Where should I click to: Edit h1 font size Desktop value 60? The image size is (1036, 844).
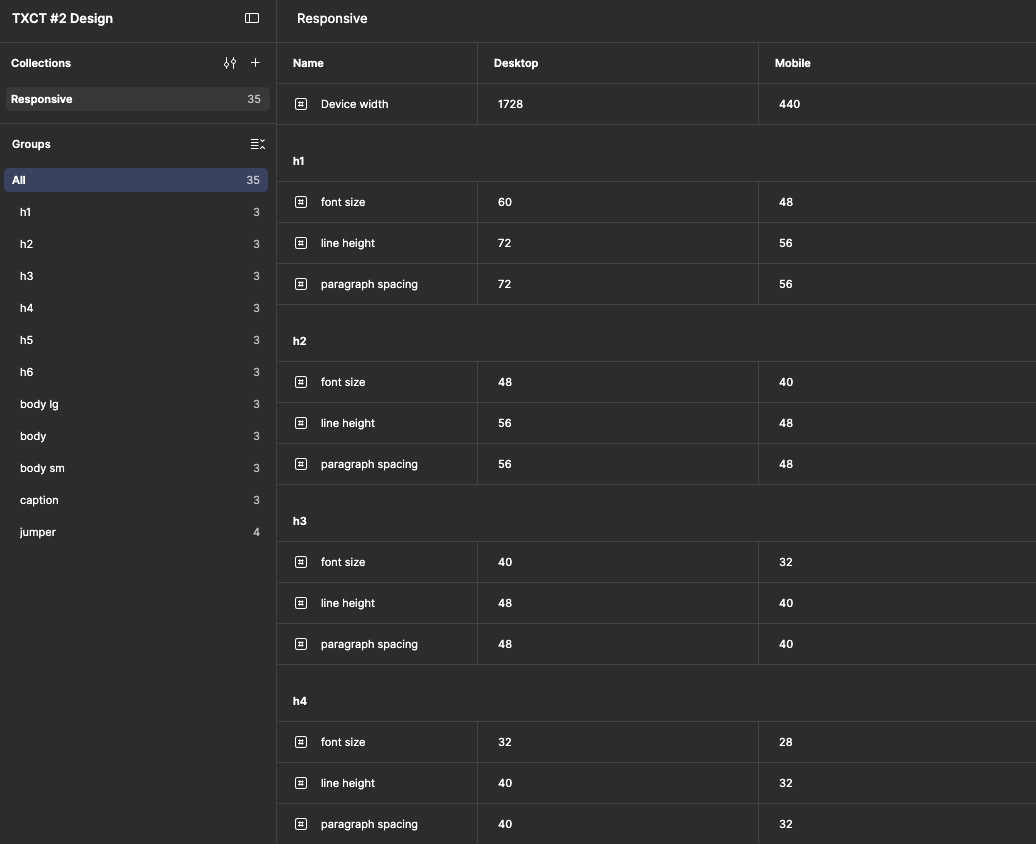click(618, 202)
